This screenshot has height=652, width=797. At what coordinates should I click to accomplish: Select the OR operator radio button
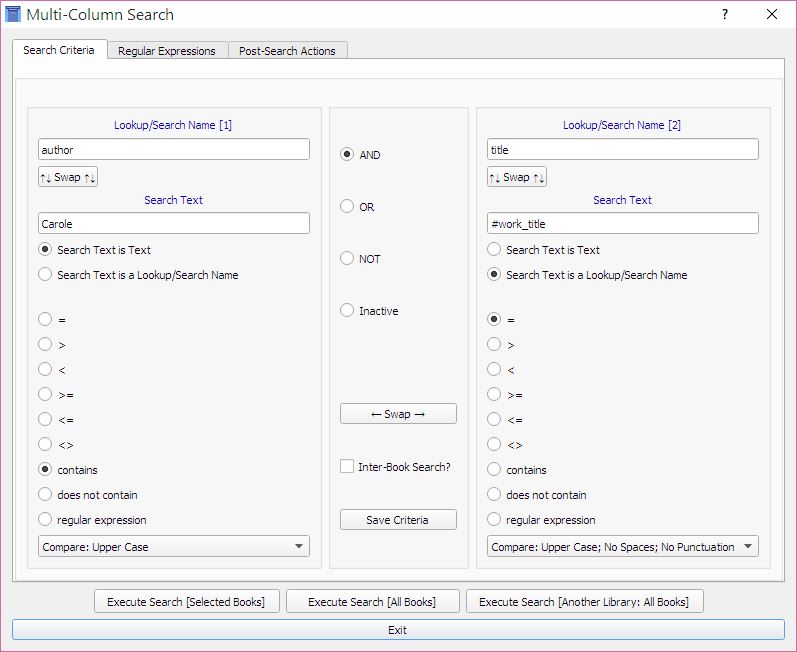click(x=348, y=207)
